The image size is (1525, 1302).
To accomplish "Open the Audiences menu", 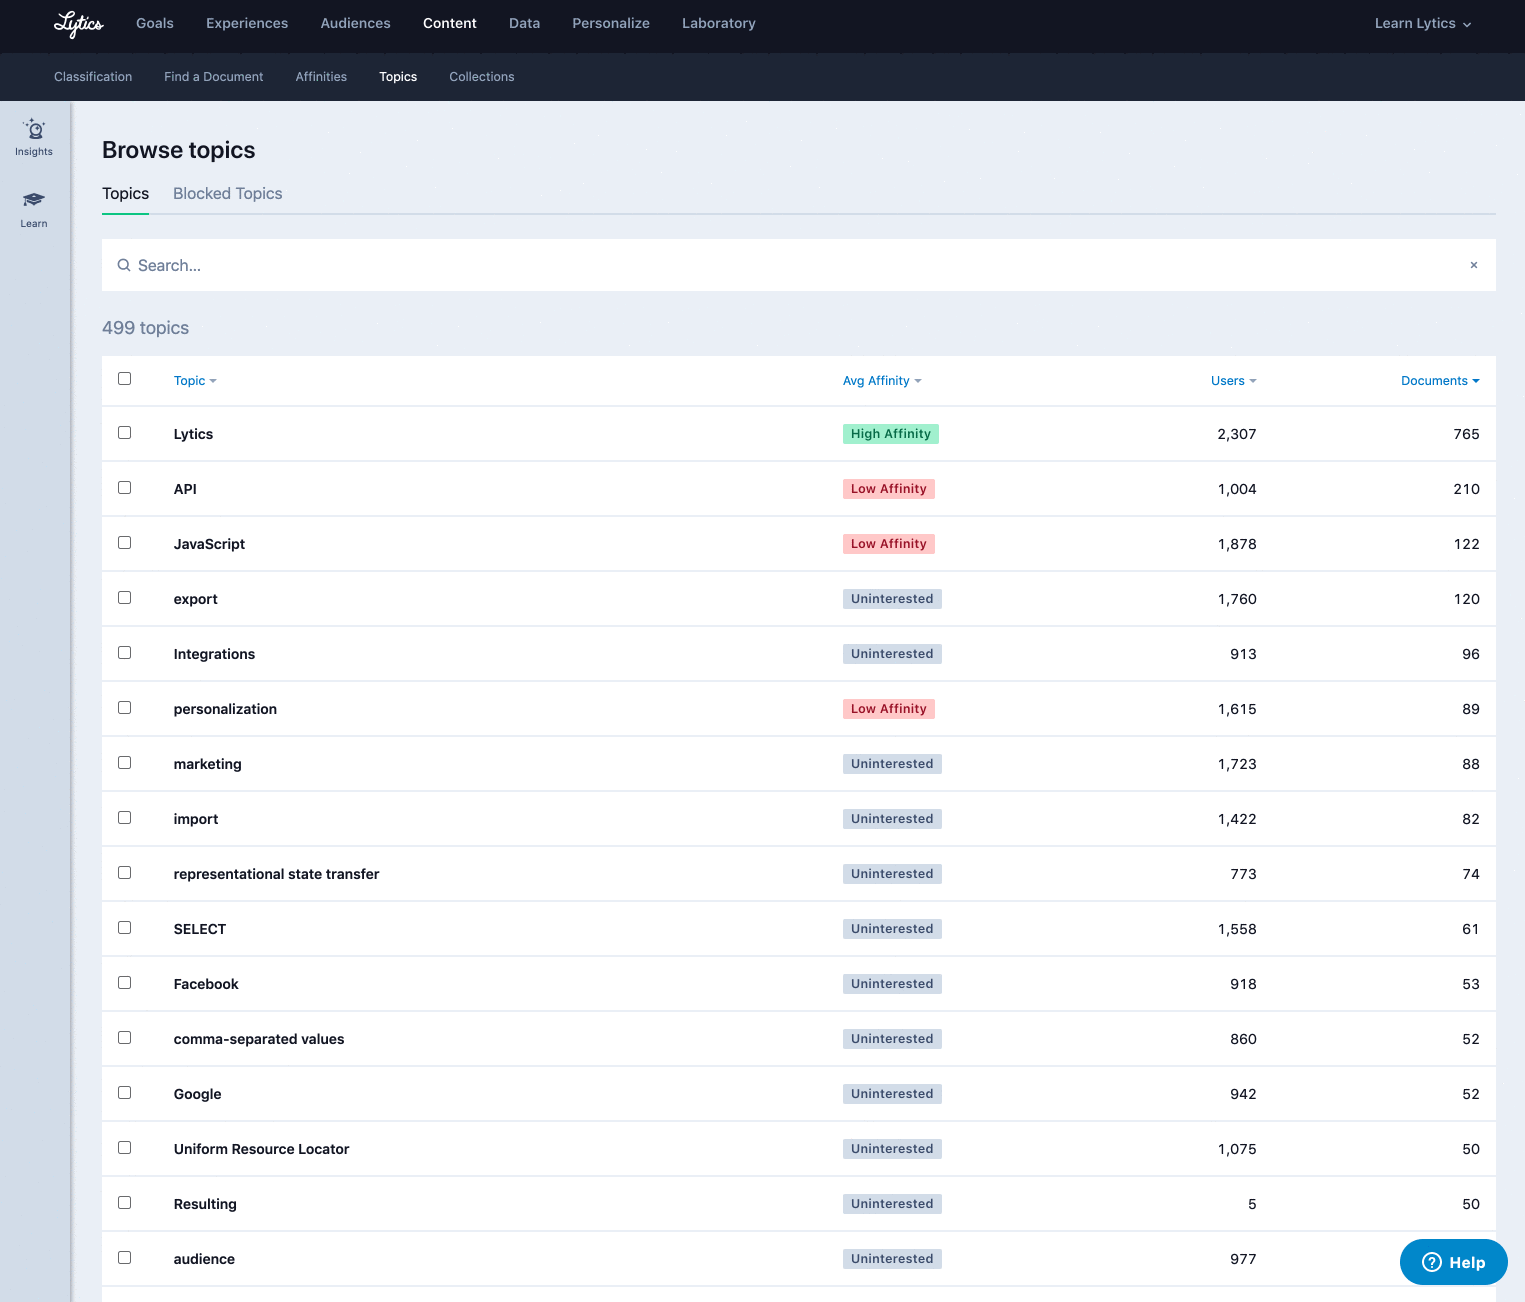I will point(355,23).
